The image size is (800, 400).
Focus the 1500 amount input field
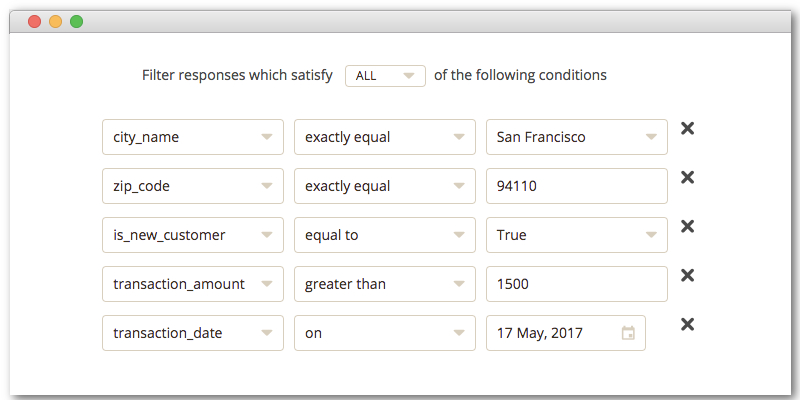coord(577,284)
